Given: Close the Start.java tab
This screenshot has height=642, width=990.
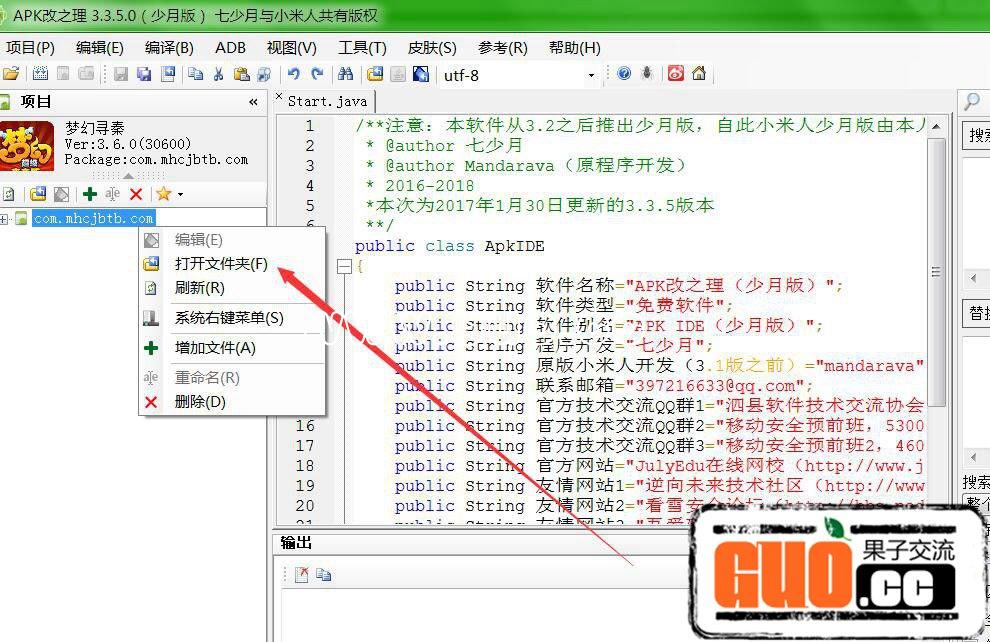Looking at the screenshot, I should point(280,99).
